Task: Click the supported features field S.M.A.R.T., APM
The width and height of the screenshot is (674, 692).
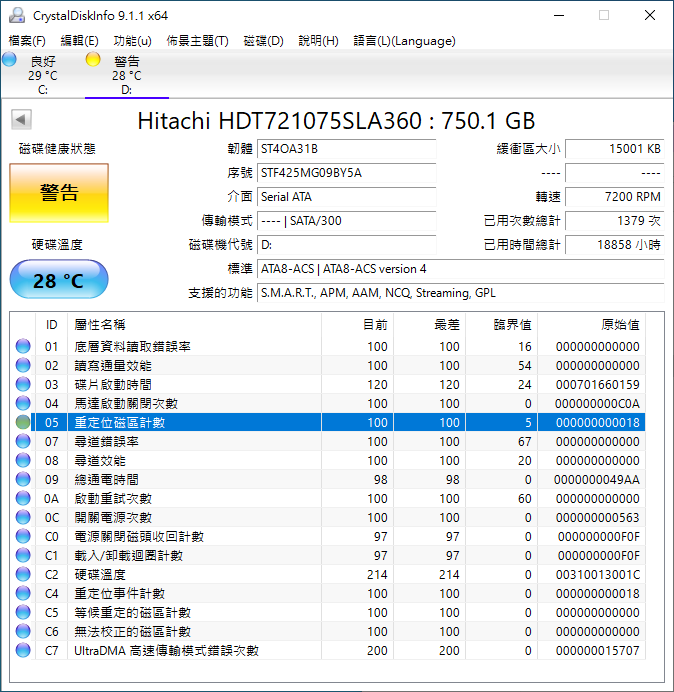Action: (461, 293)
